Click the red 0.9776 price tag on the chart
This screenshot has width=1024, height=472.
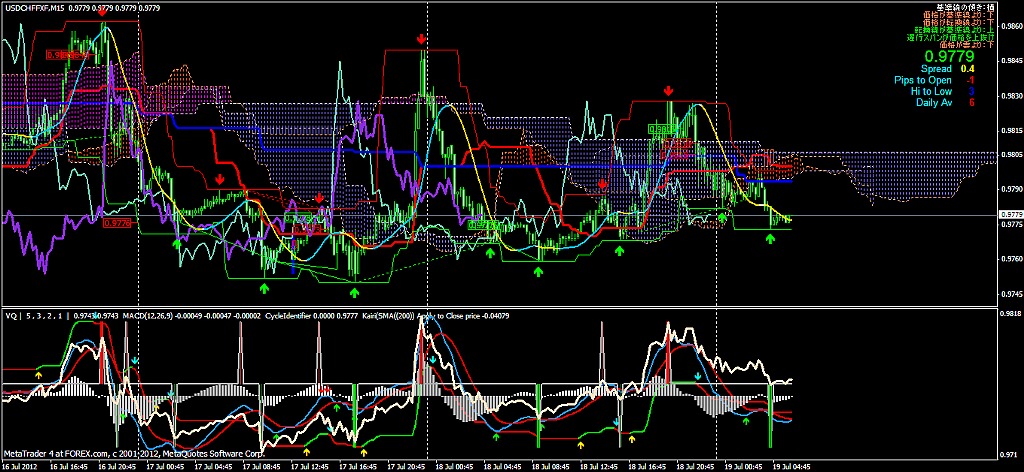coord(117,224)
